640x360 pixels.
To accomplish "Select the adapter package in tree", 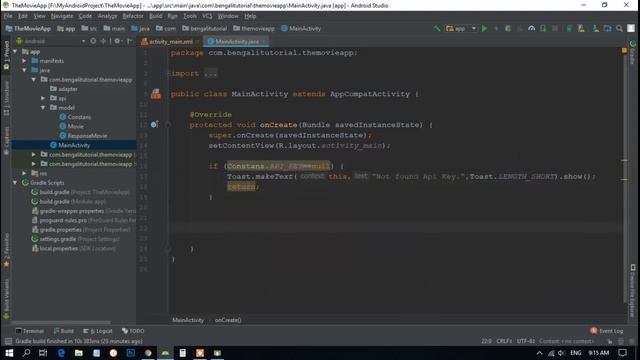I will point(64,89).
